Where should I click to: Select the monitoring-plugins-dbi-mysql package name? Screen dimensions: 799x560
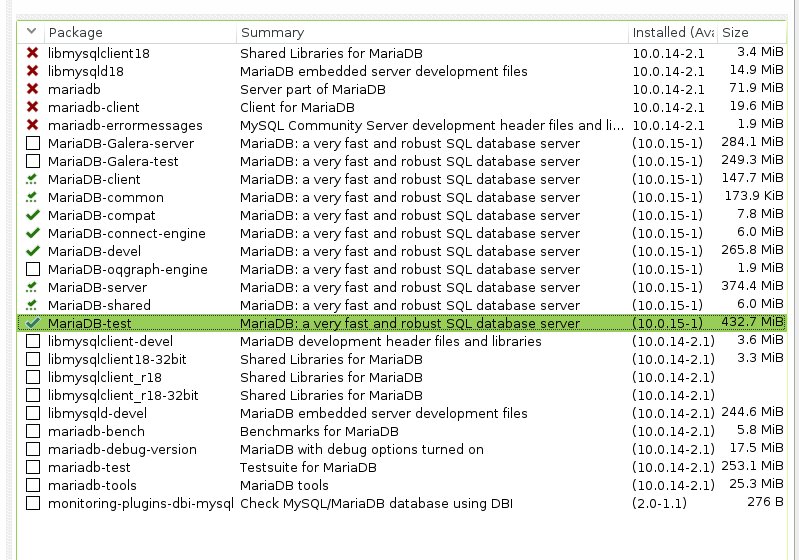click(141, 503)
